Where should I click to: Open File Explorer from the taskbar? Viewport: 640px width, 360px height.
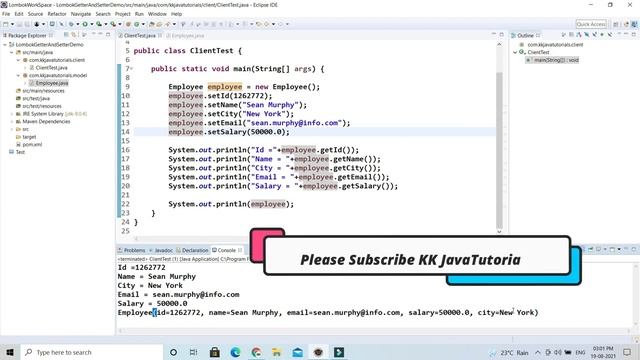tap(277, 352)
